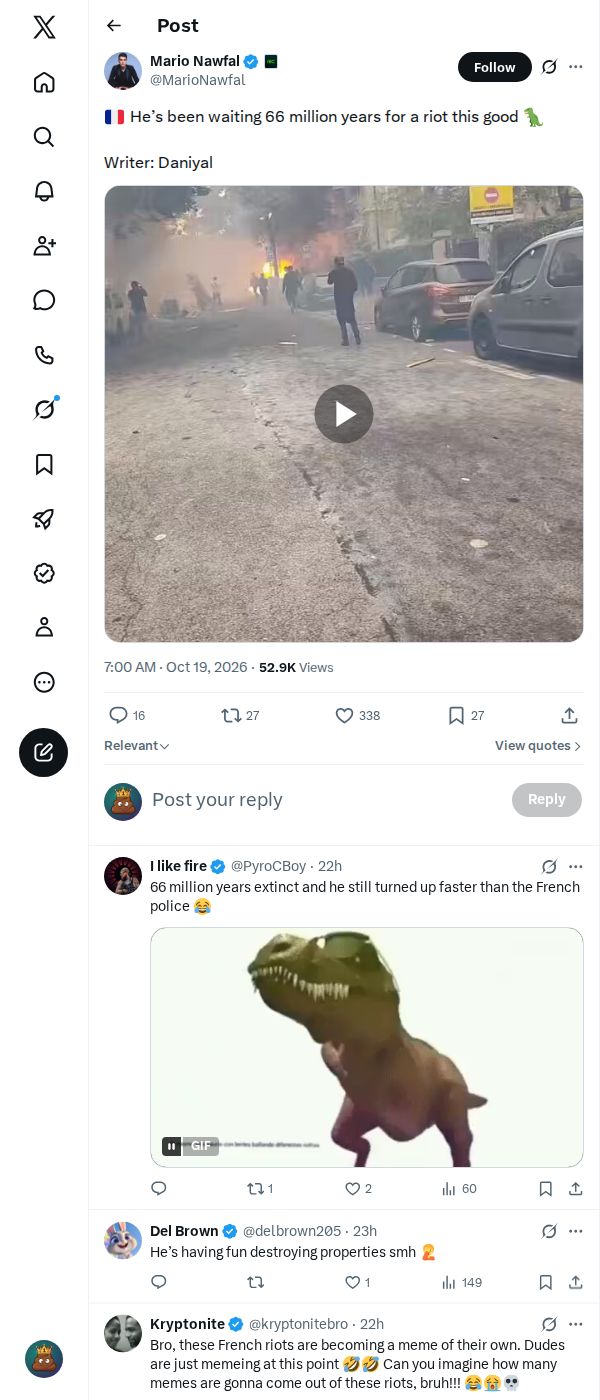Expand the Relevant sort dropdown
600x1400 pixels.
tap(137, 746)
